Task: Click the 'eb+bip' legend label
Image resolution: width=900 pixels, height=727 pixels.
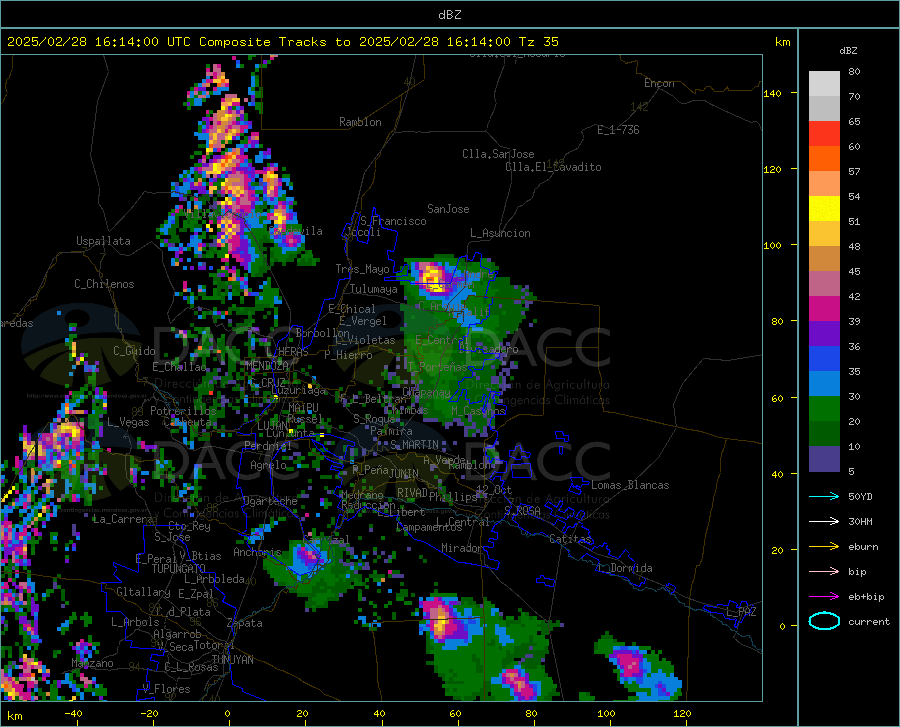Action: tap(866, 597)
